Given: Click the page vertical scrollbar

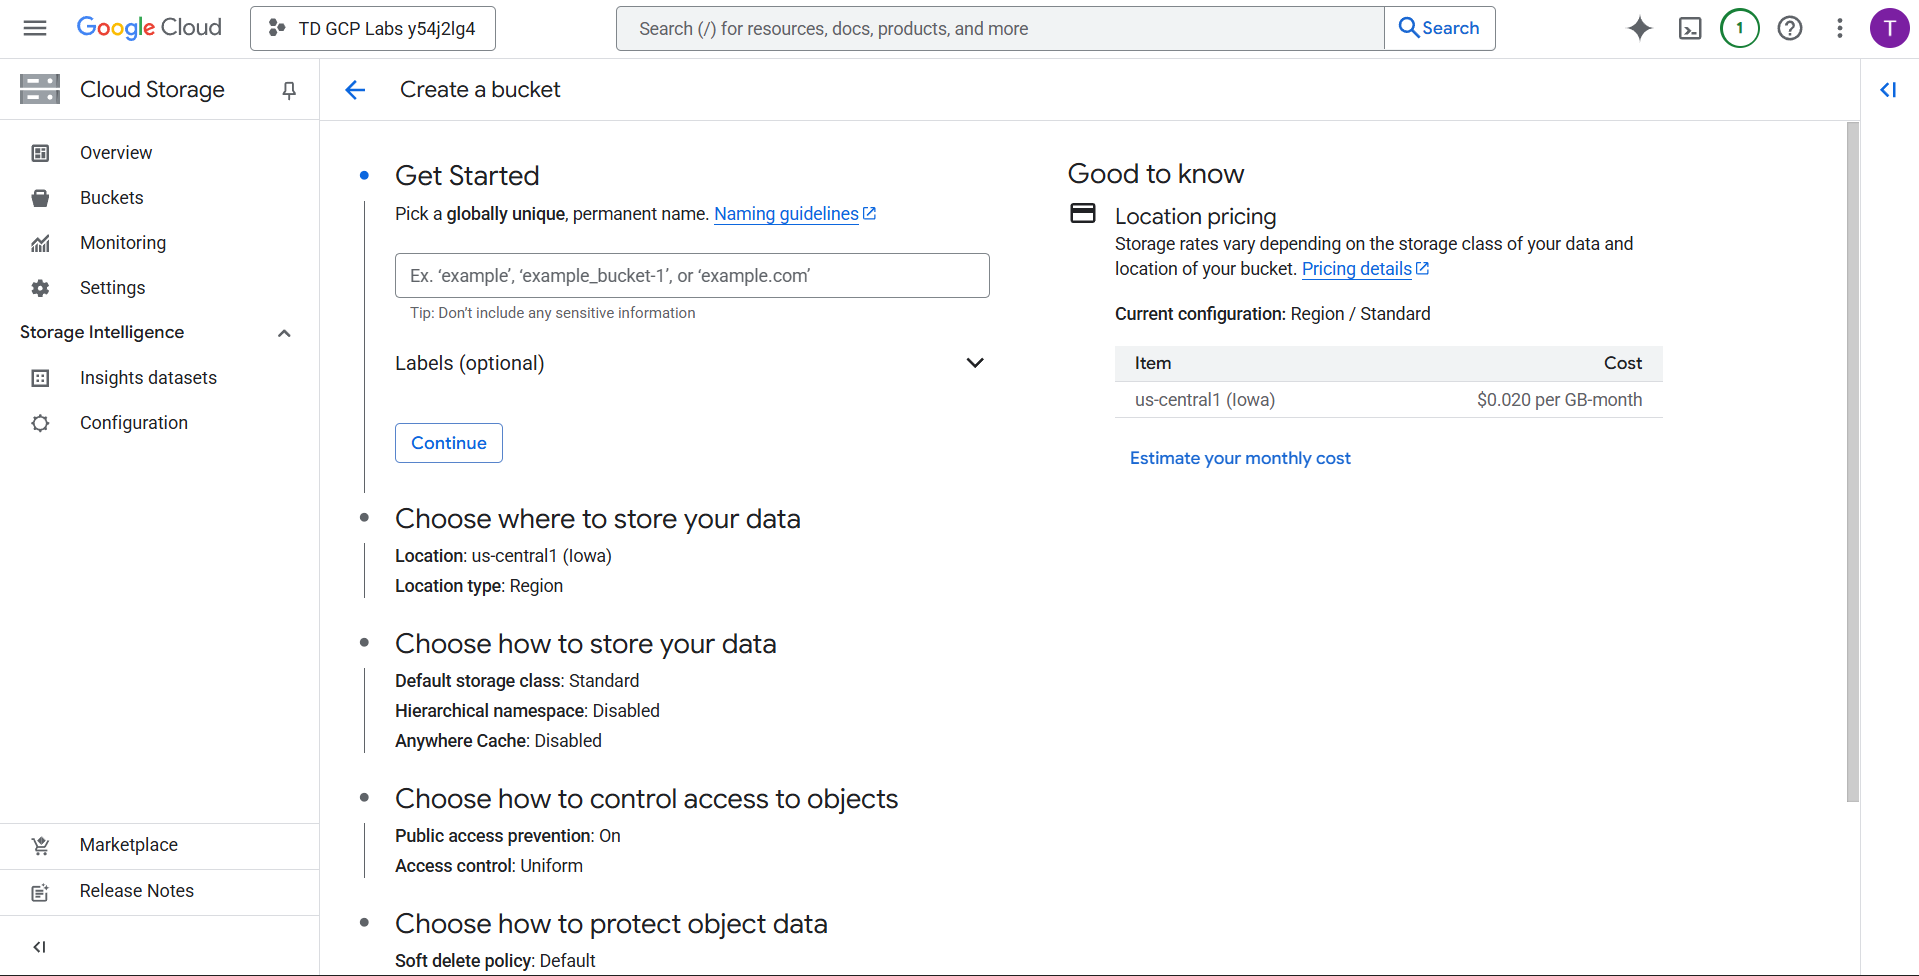Looking at the screenshot, I should point(1852,460).
